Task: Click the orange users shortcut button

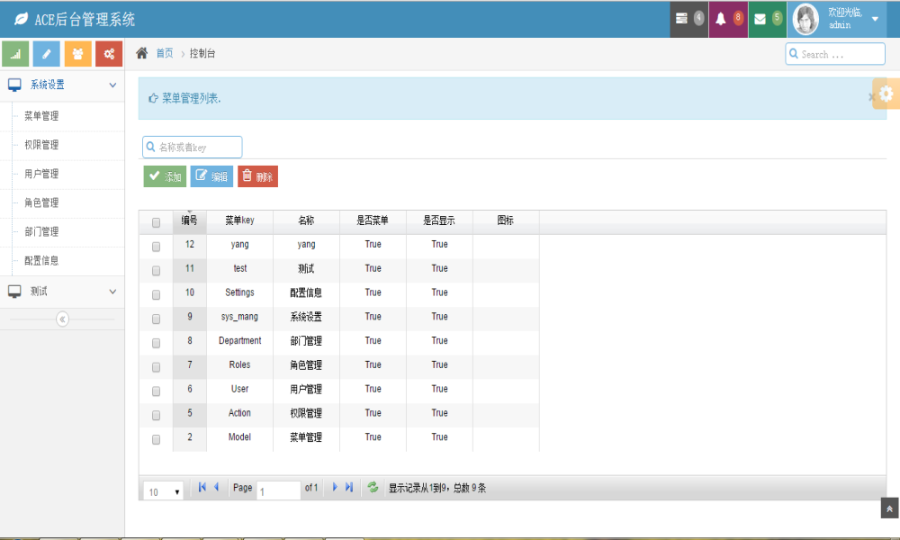Action: click(78, 54)
